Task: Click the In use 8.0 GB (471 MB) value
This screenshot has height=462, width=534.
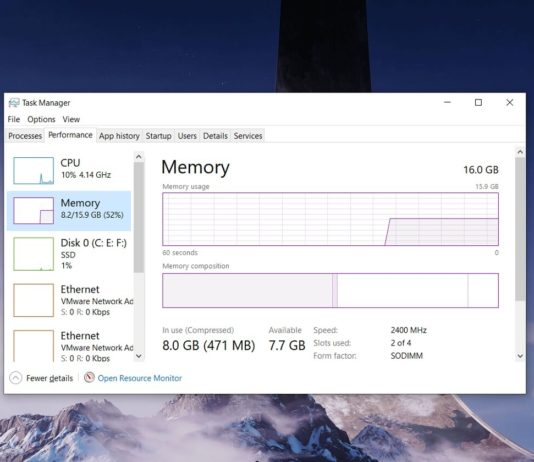Action: click(x=208, y=345)
